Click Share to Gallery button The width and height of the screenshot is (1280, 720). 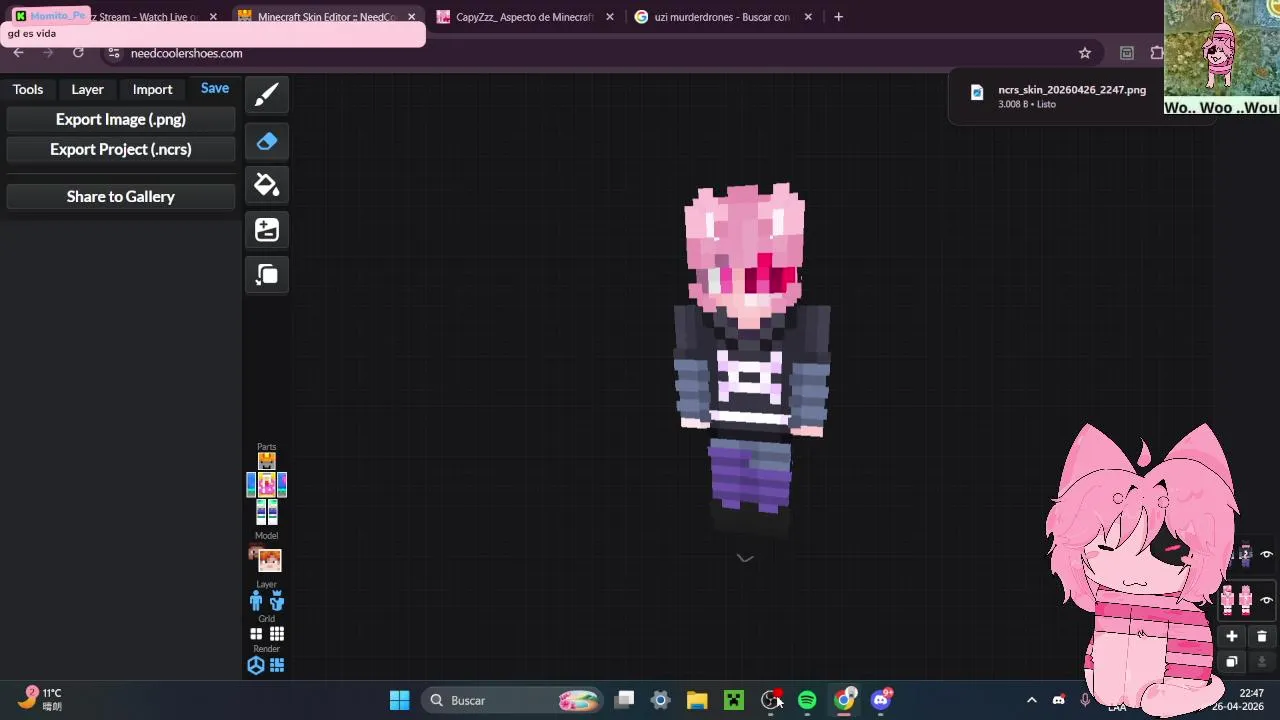pos(121,196)
